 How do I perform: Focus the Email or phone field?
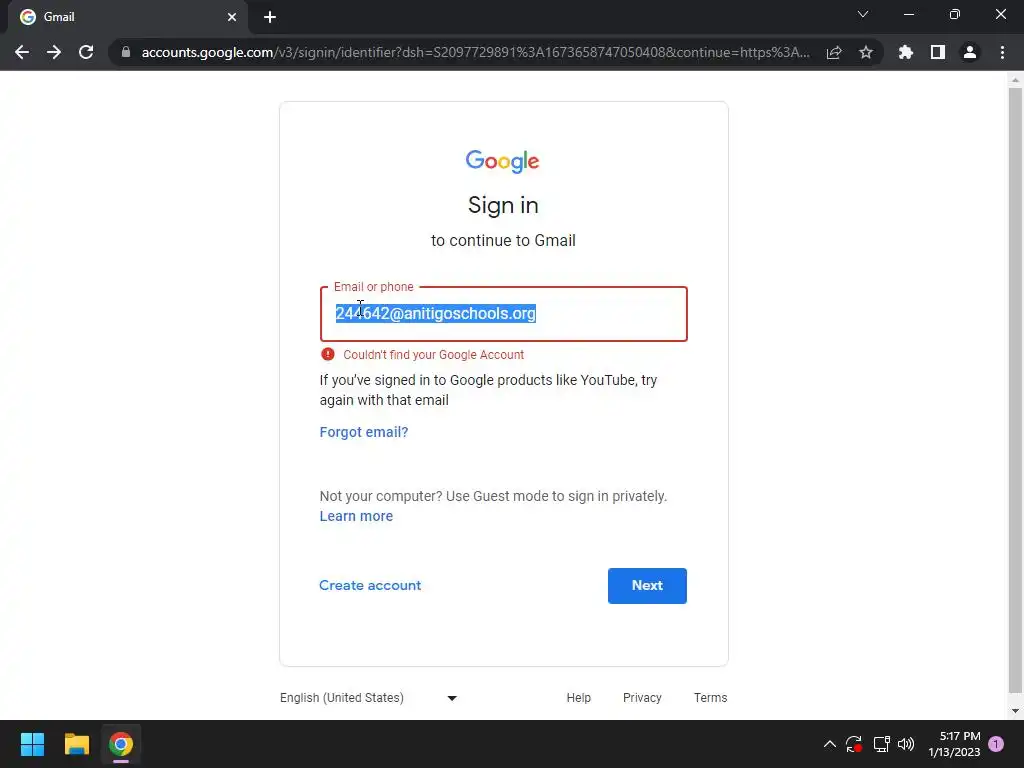coord(504,313)
